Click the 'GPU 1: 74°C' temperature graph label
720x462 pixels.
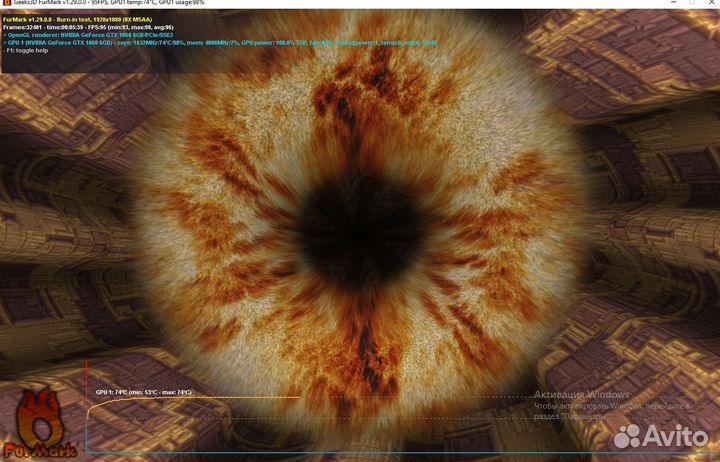pyautogui.click(x=144, y=392)
